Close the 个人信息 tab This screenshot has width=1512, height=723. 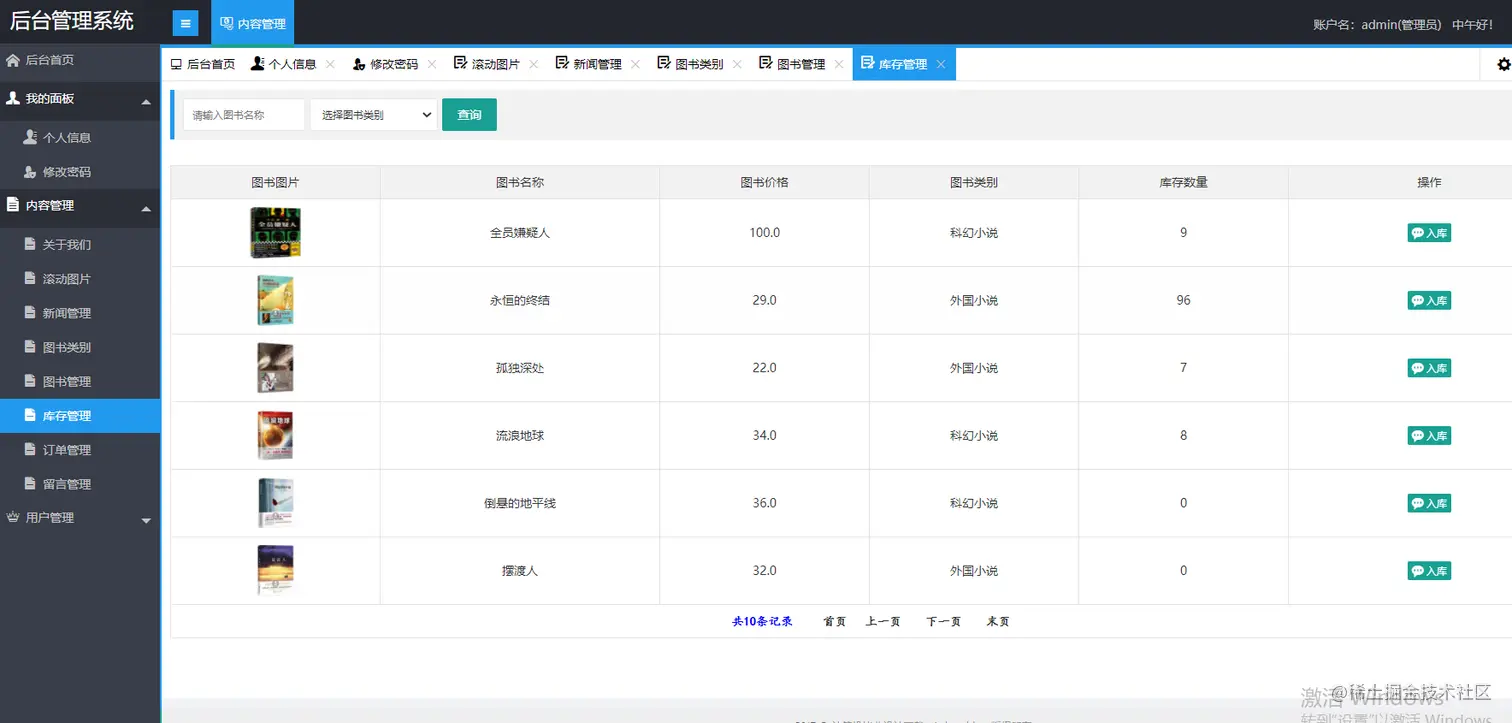330,64
